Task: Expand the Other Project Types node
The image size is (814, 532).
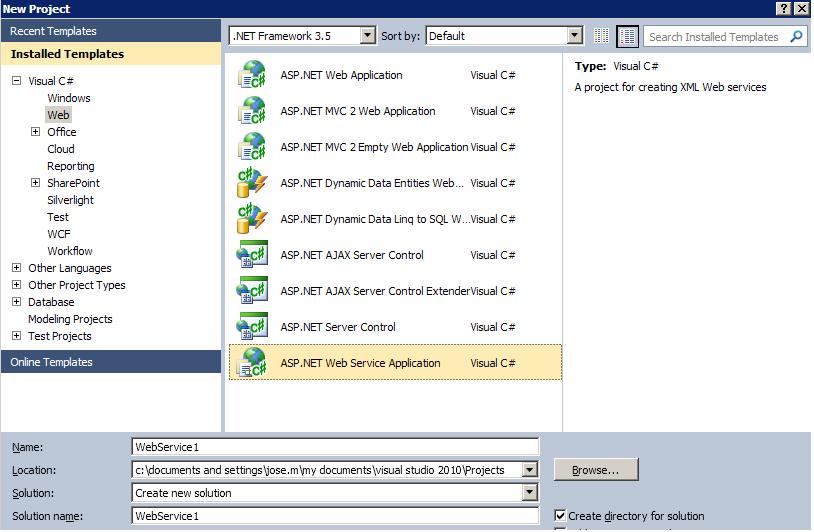Action: tap(17, 284)
